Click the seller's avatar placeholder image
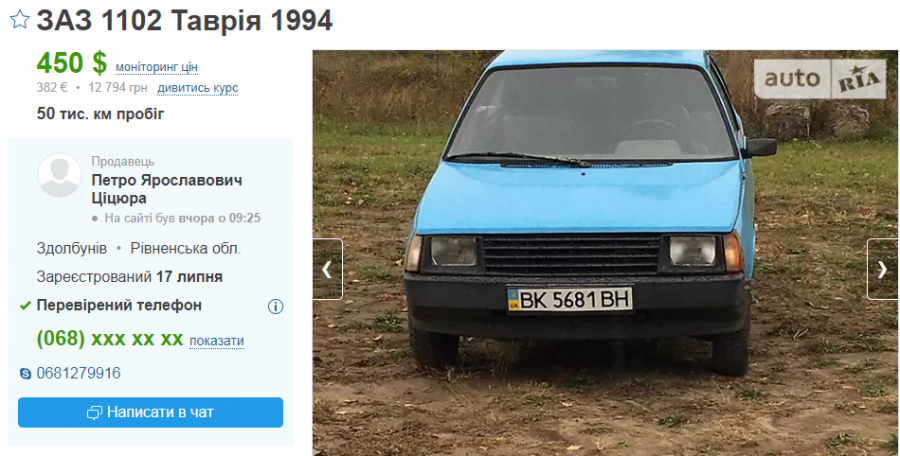 (x=59, y=175)
